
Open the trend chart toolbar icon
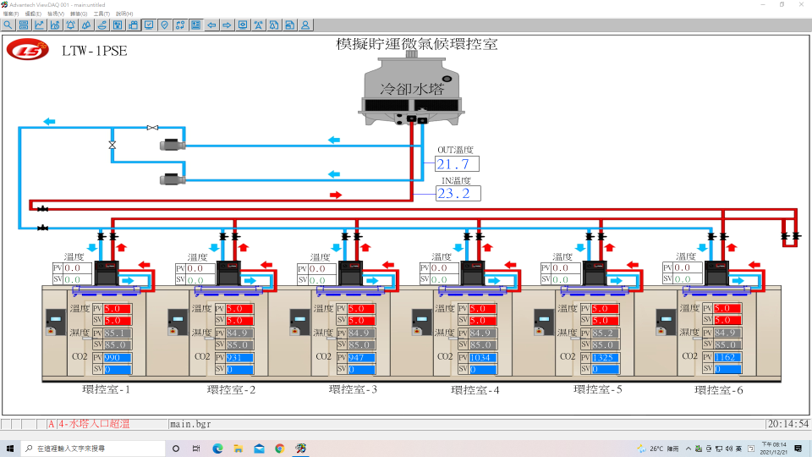39,25
